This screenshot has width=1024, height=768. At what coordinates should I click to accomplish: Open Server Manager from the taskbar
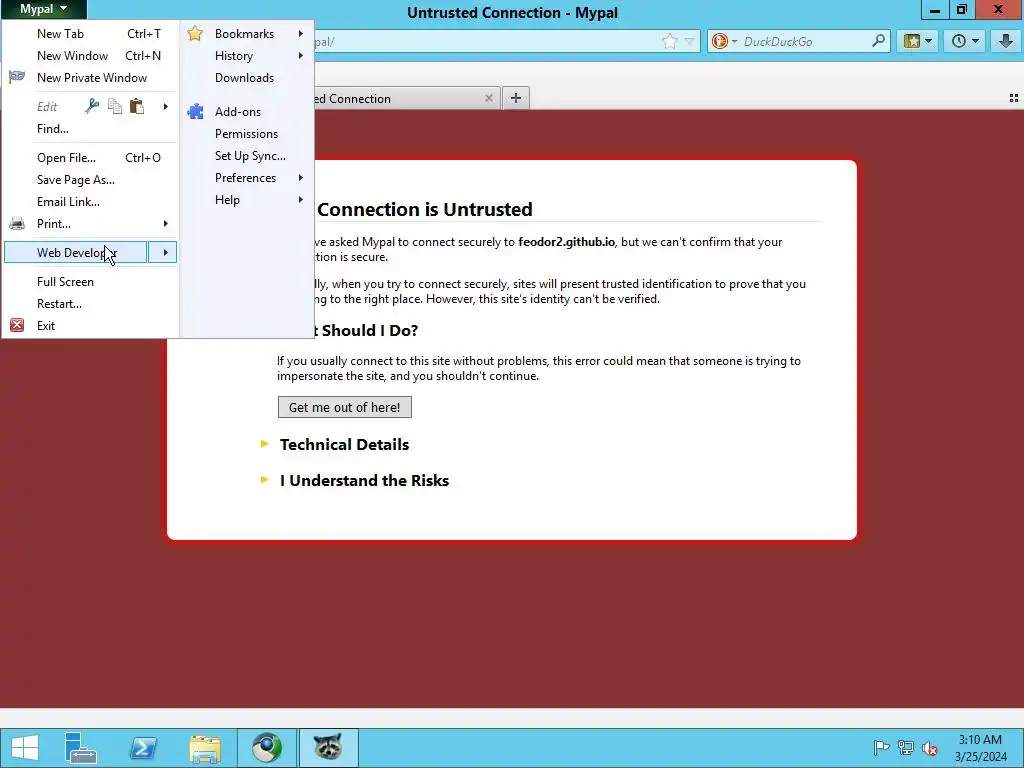click(x=81, y=748)
